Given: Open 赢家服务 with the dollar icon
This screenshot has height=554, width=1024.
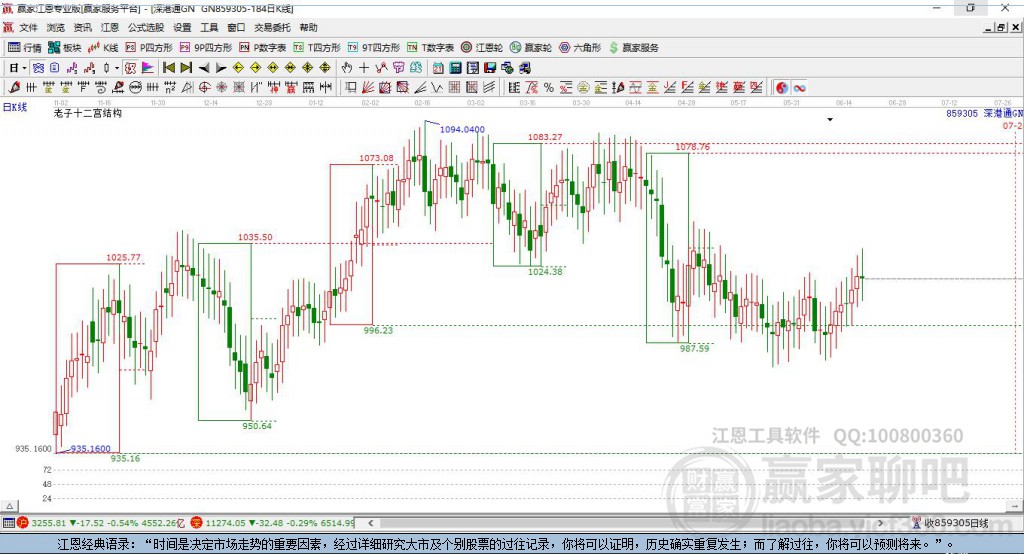Looking at the screenshot, I should [633, 48].
